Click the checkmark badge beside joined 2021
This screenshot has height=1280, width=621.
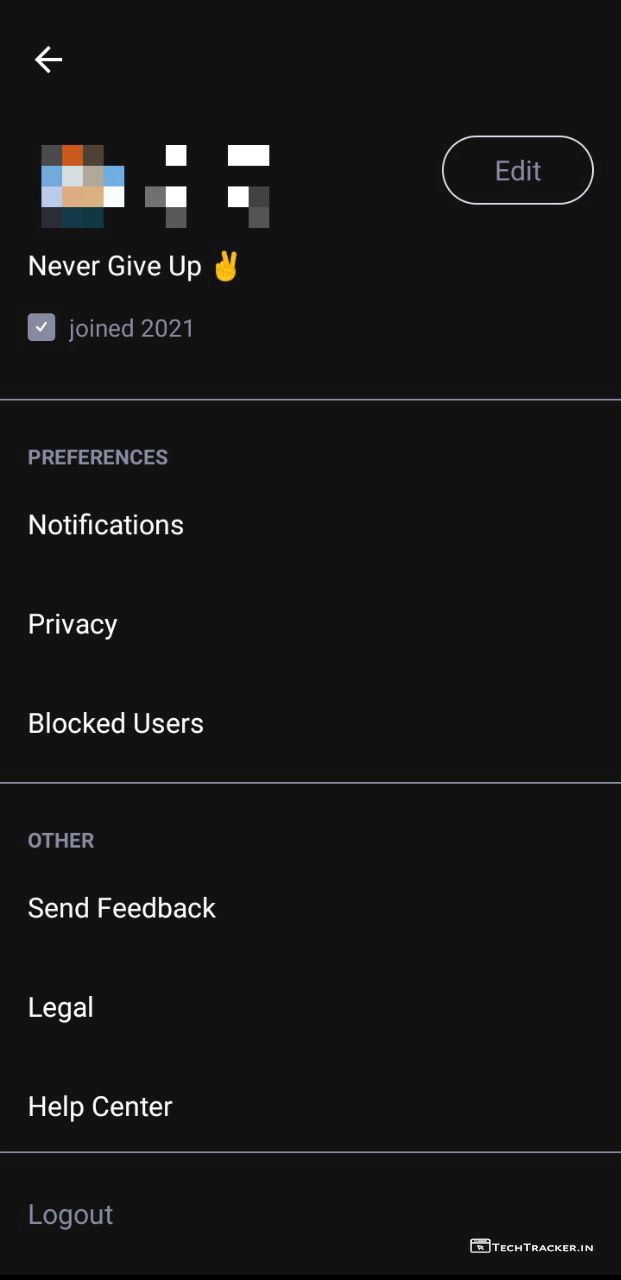[41, 328]
